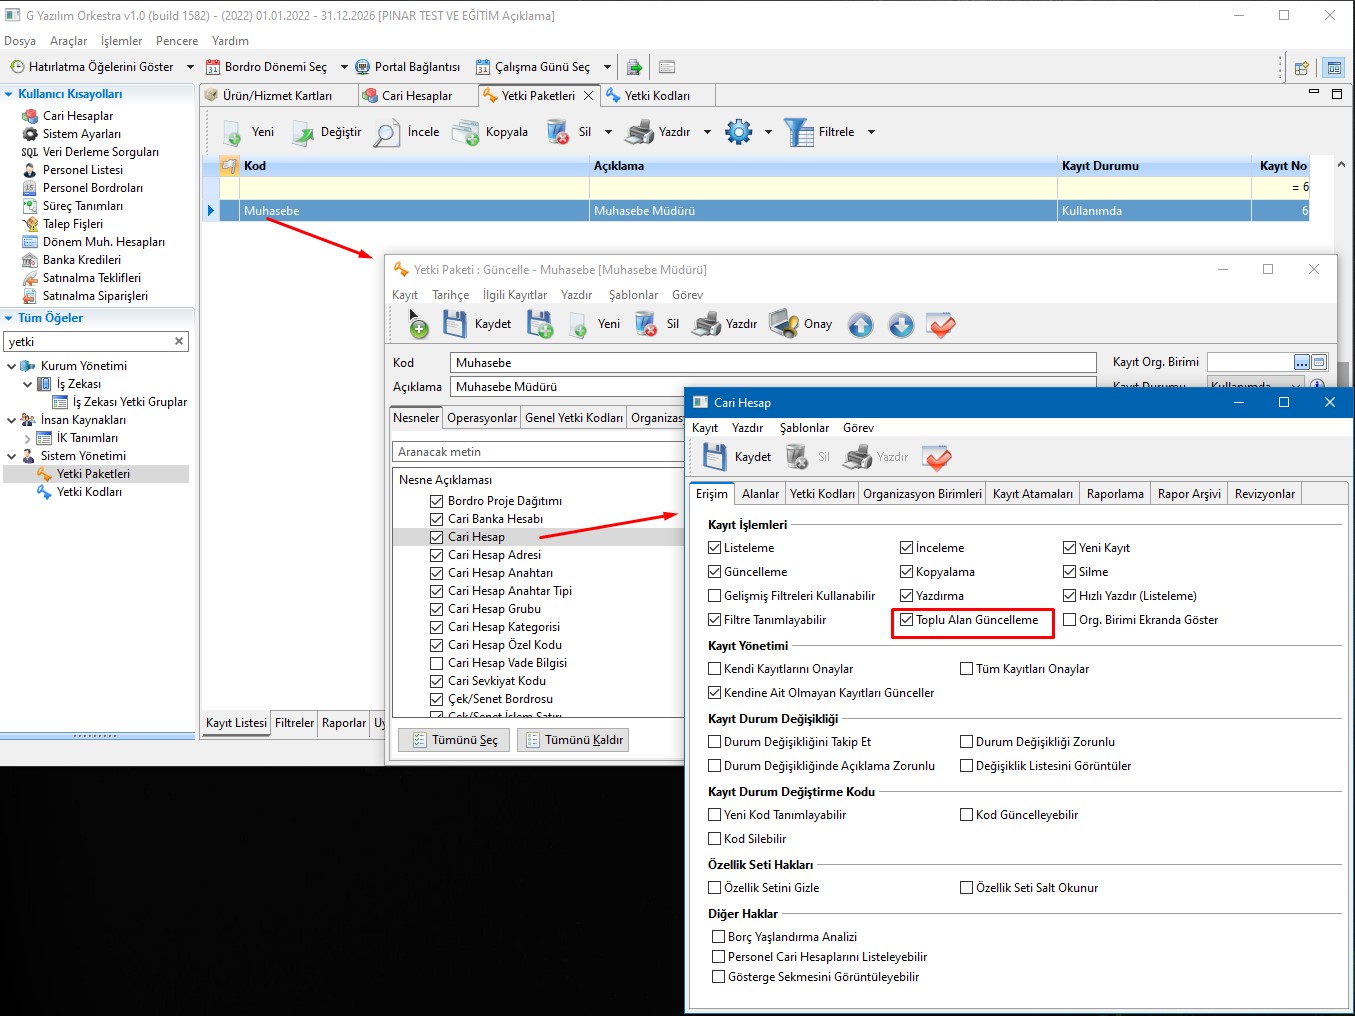Click the İncele magnifier icon
1355x1016 pixels.
[387, 133]
